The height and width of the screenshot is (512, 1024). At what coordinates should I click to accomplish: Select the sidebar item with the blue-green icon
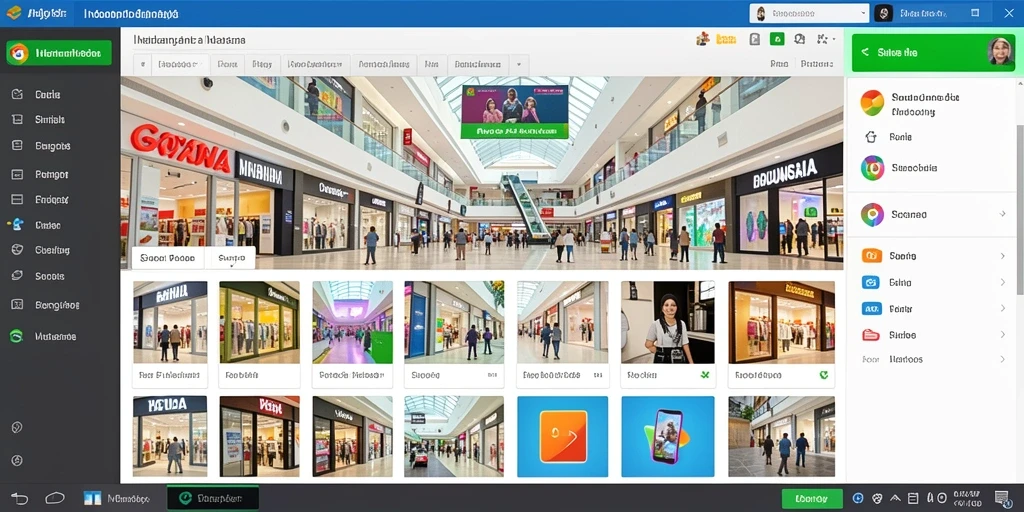click(x=60, y=225)
